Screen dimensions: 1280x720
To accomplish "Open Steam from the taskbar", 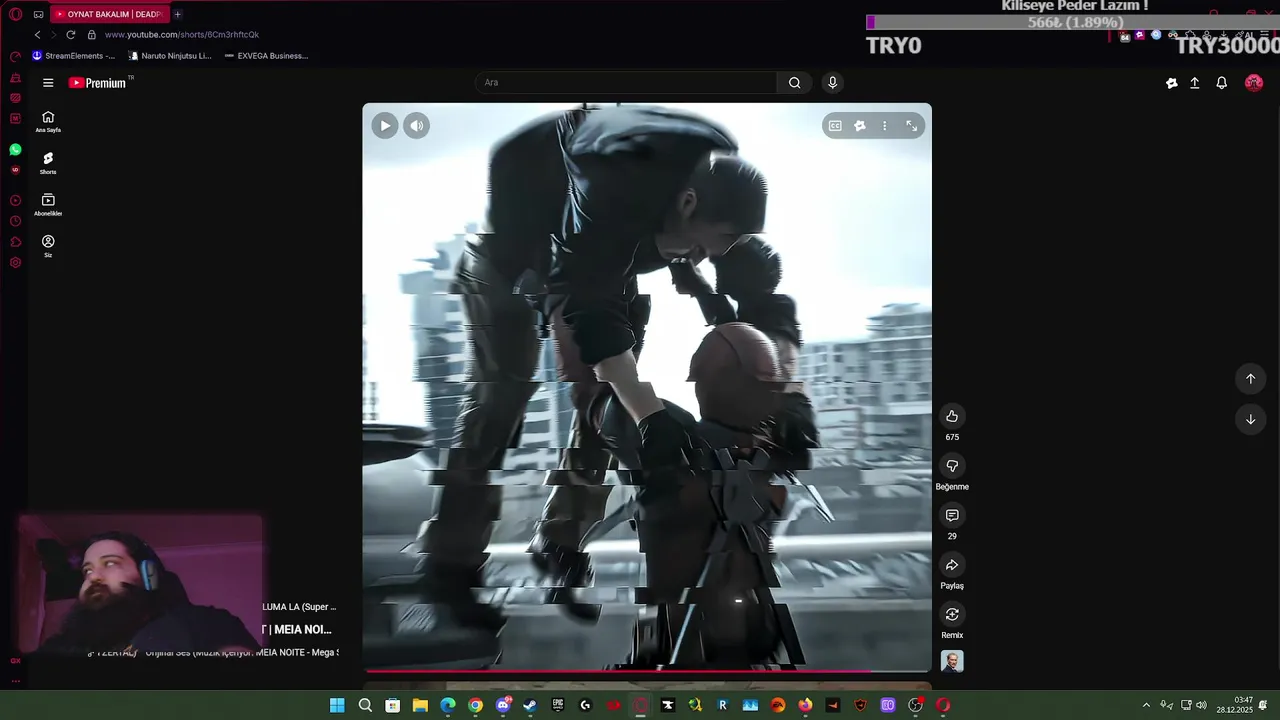I will (x=530, y=705).
